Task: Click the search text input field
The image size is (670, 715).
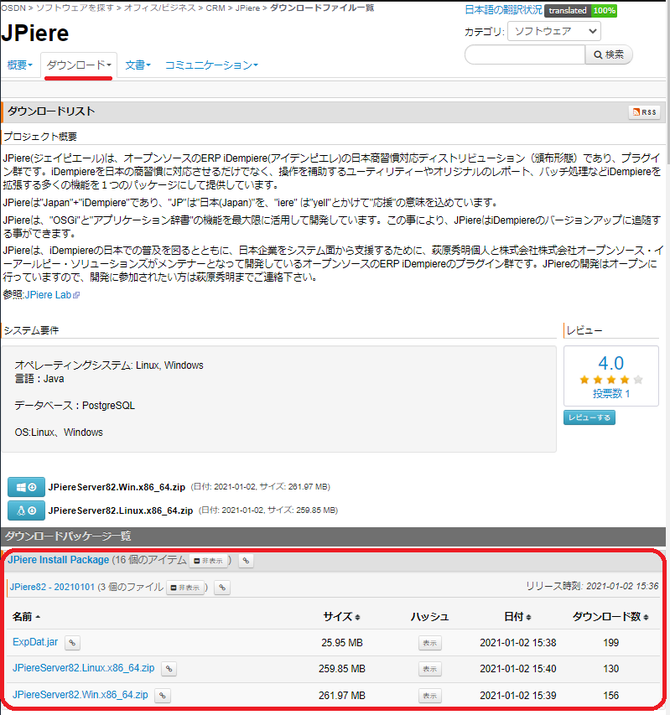Action: point(525,55)
